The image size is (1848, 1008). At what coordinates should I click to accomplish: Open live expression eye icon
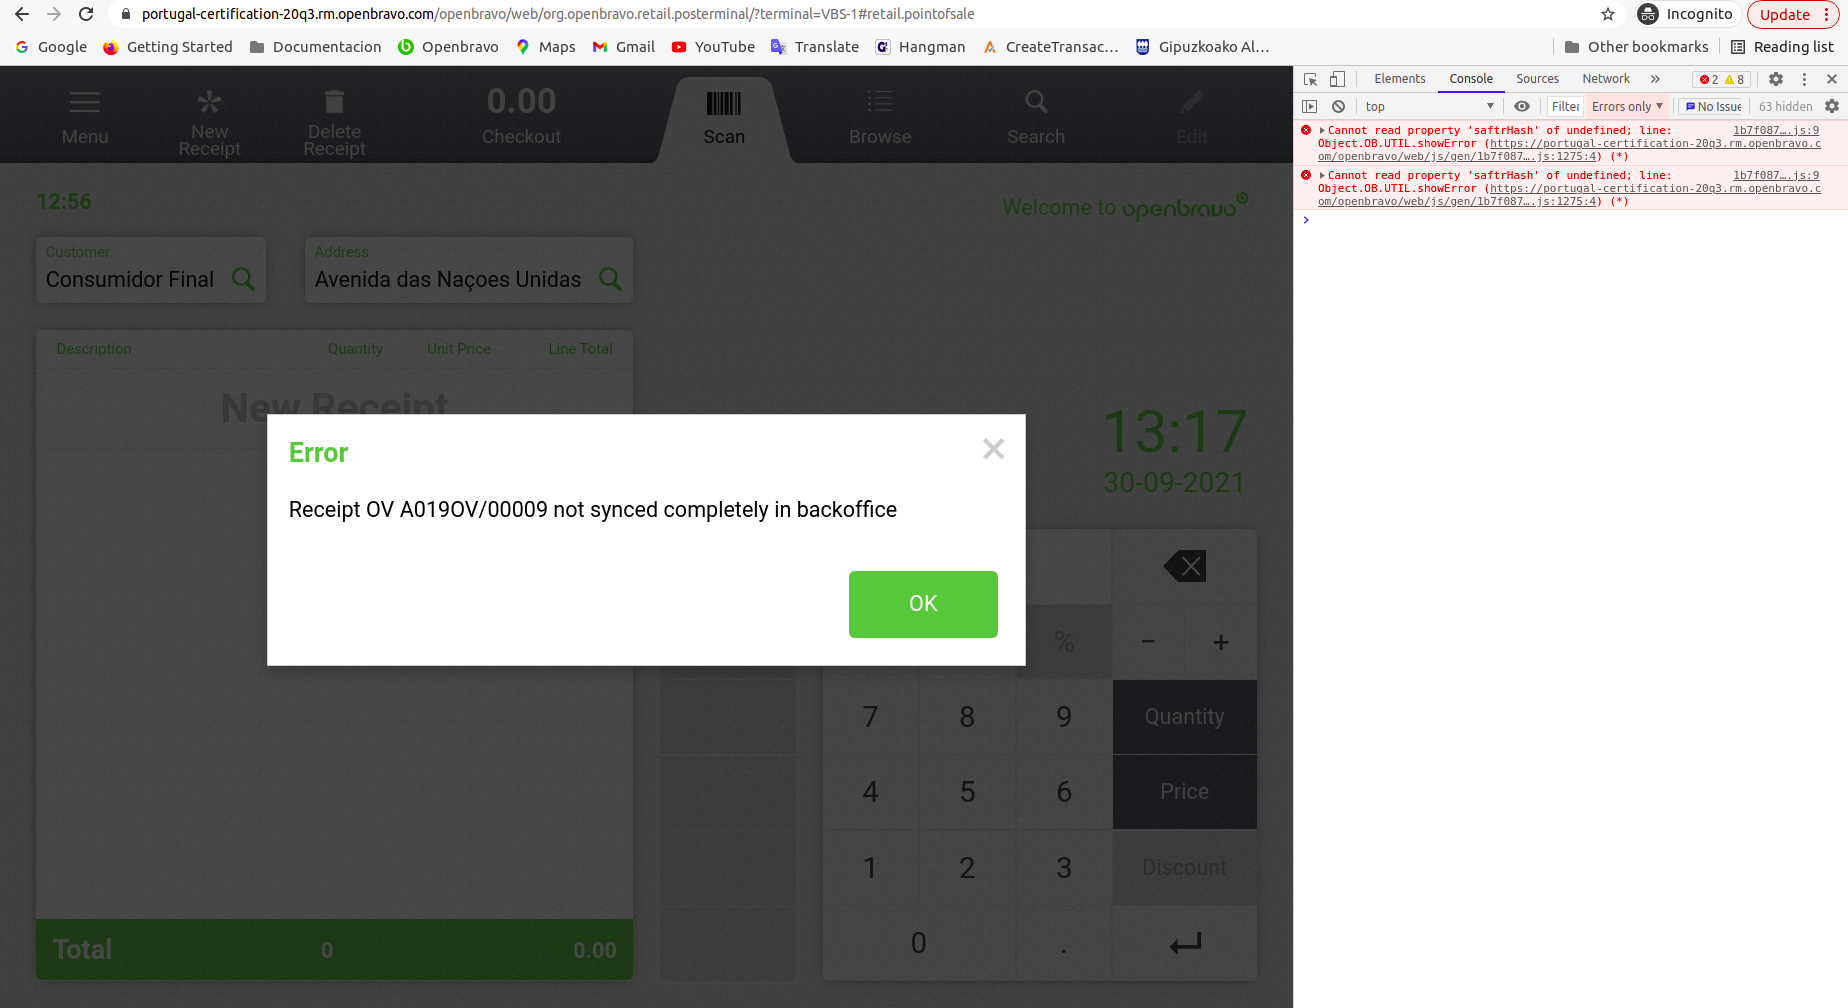[1522, 106]
